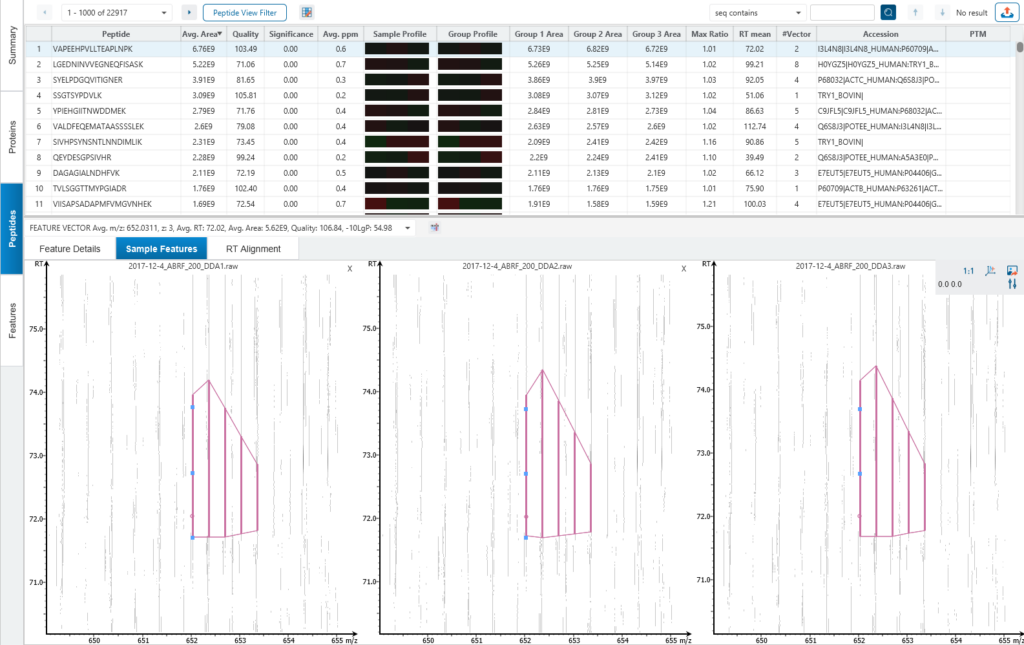Click TRY1_BOVIN accession for SSGTSYPDVLK row
This screenshot has width=1024, height=645.
[x=840, y=95]
